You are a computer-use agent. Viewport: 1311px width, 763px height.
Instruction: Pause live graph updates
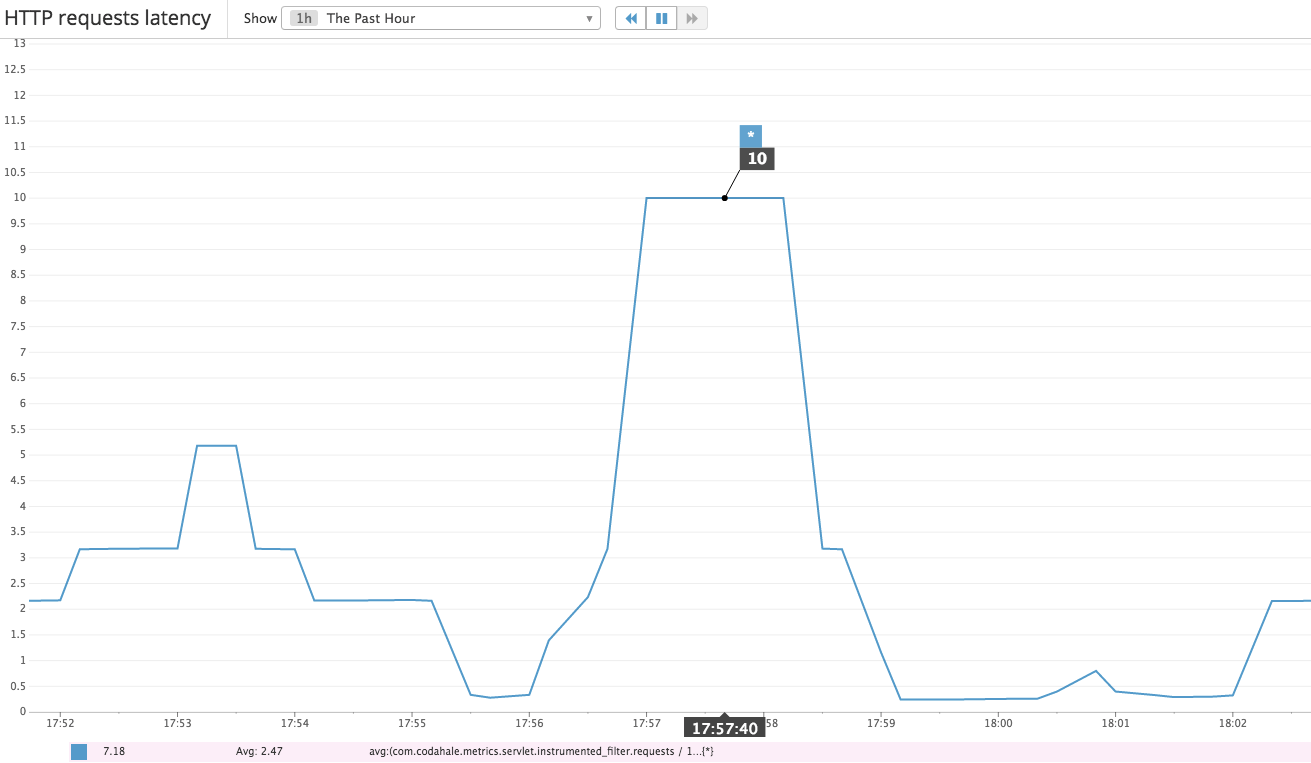tap(661, 18)
